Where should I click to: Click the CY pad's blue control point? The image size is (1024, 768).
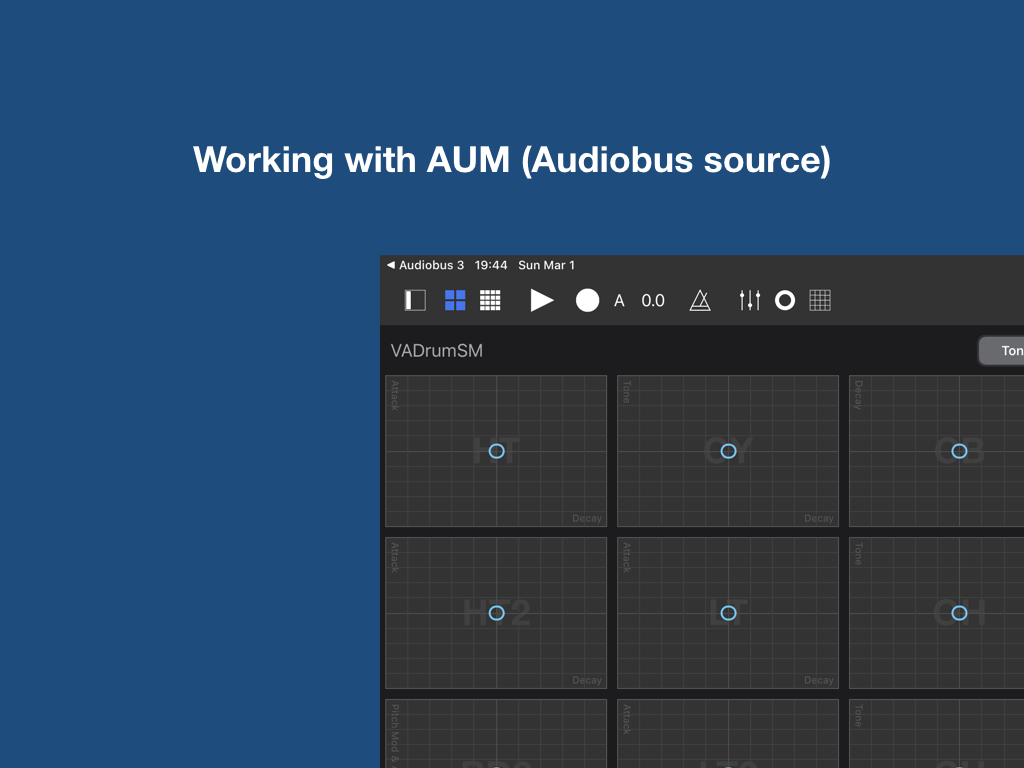pyautogui.click(x=728, y=451)
